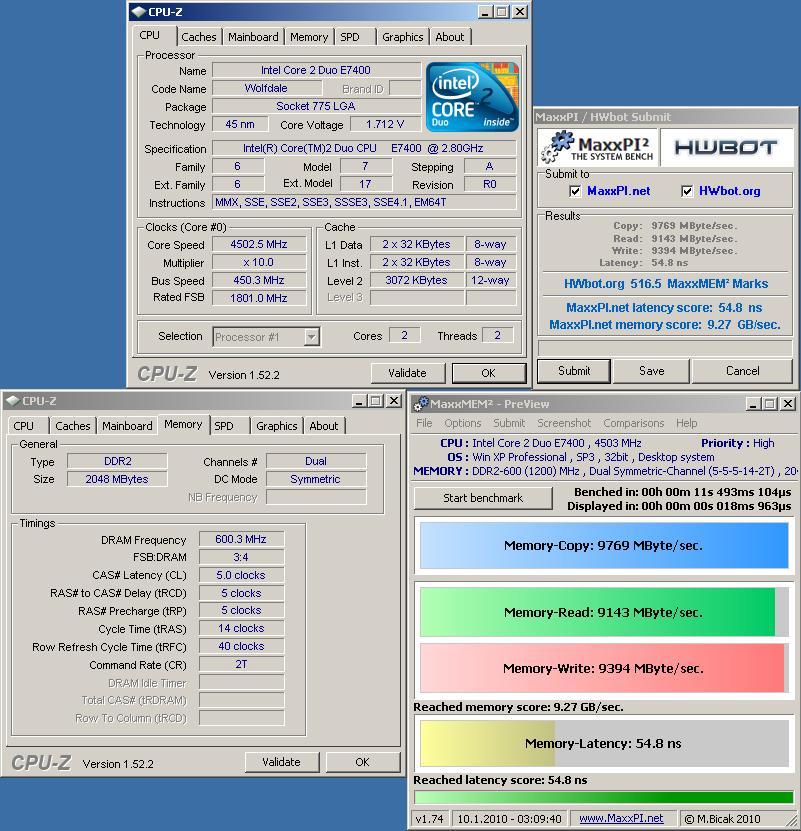Toggle the HWbot.org submit checkbox

(x=687, y=191)
